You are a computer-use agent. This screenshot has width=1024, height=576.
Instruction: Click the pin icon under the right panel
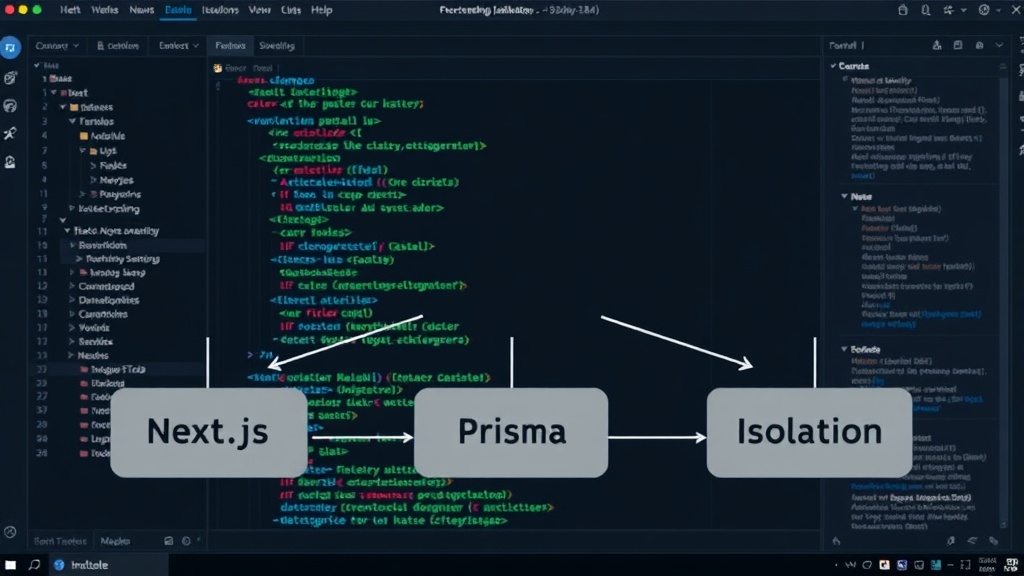click(950, 541)
